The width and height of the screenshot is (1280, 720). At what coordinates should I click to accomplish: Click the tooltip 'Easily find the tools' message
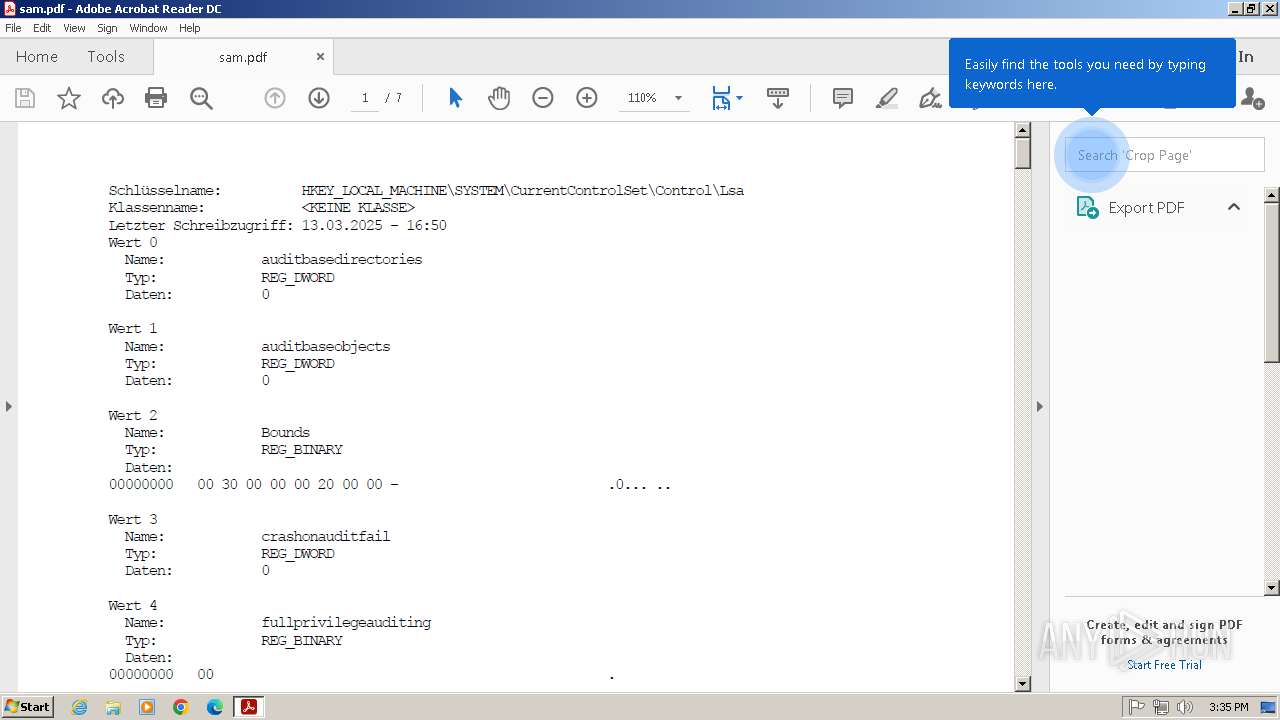click(1092, 74)
